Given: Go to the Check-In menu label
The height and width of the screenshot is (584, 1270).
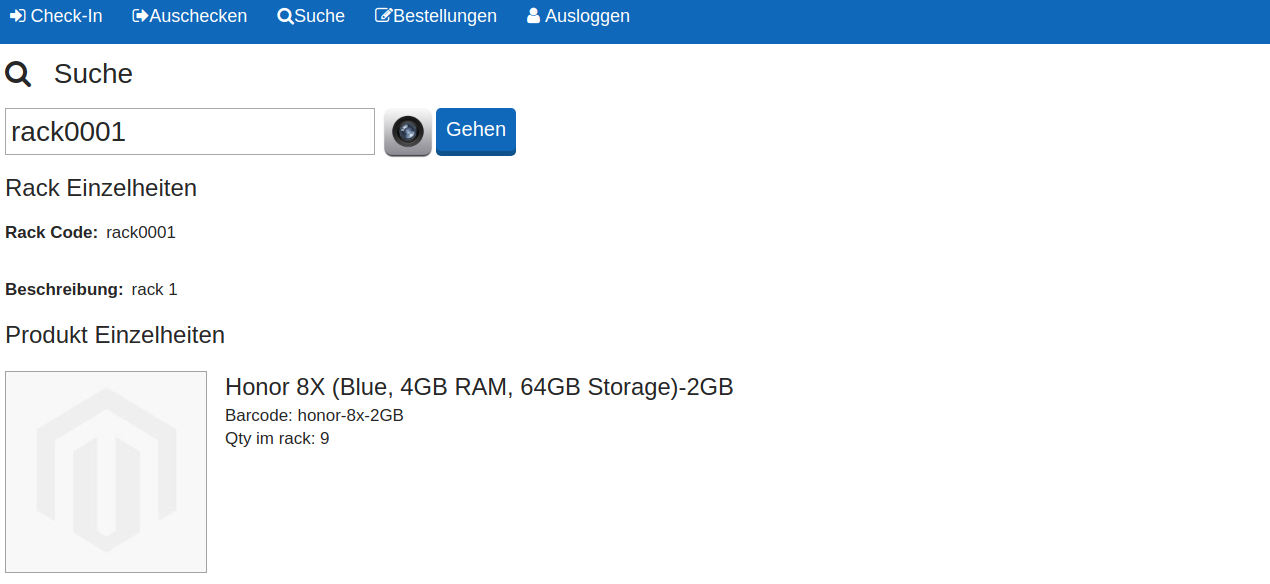Looking at the screenshot, I should coord(66,16).
